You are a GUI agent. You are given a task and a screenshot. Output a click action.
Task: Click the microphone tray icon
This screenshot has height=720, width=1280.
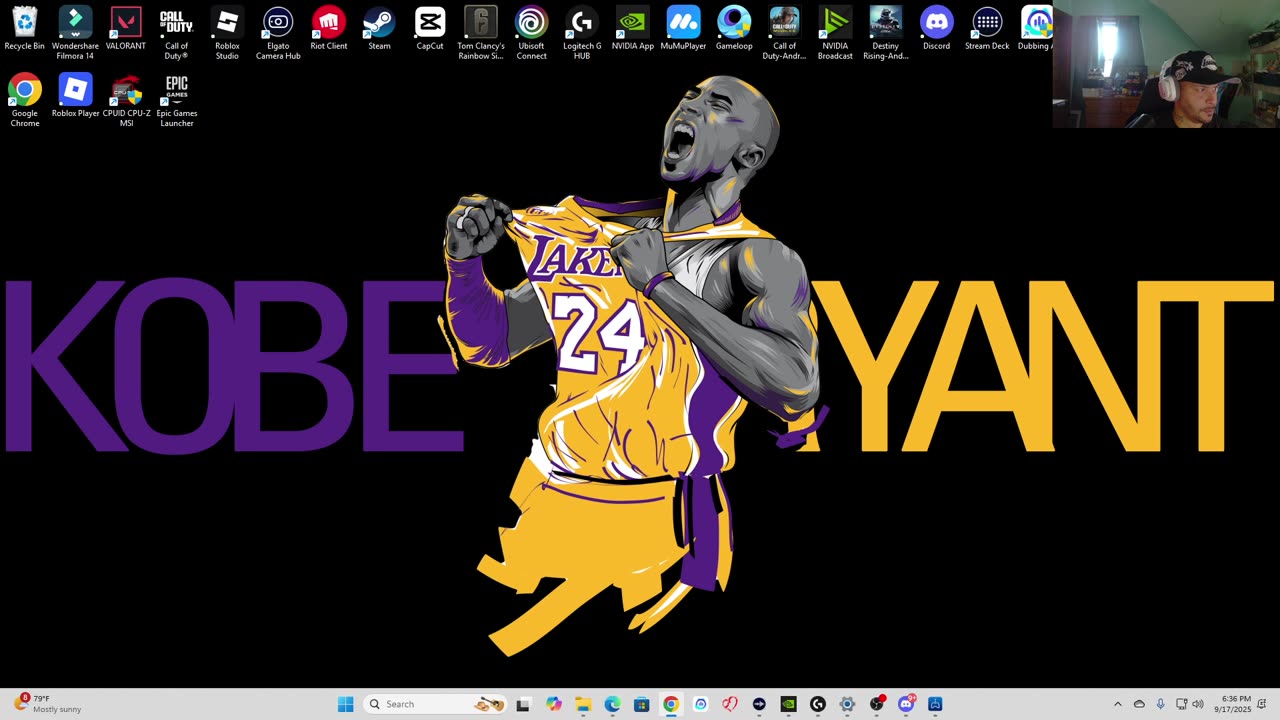tap(1160, 704)
